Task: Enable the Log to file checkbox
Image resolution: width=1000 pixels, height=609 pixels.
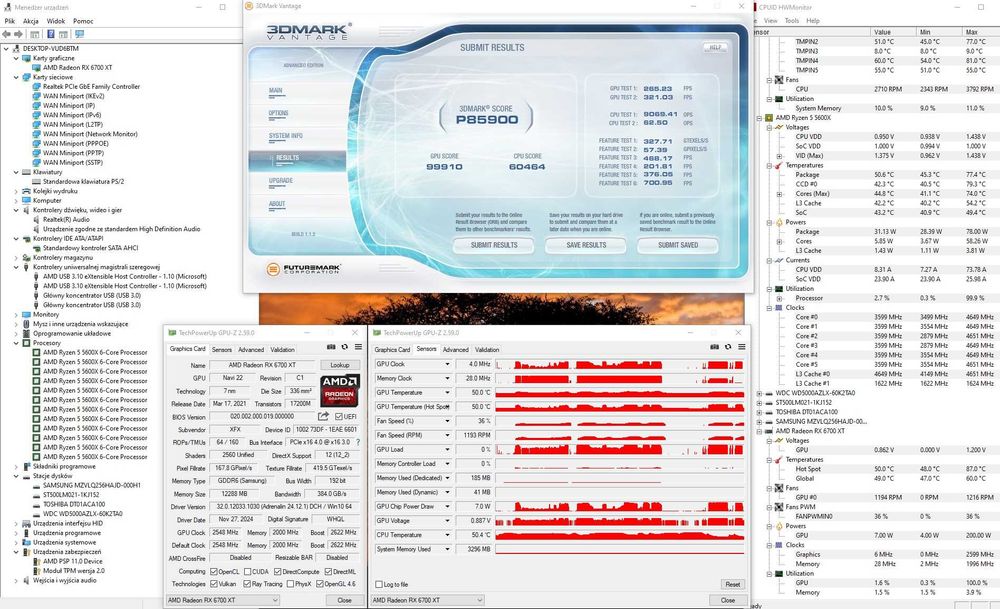Action: click(379, 584)
